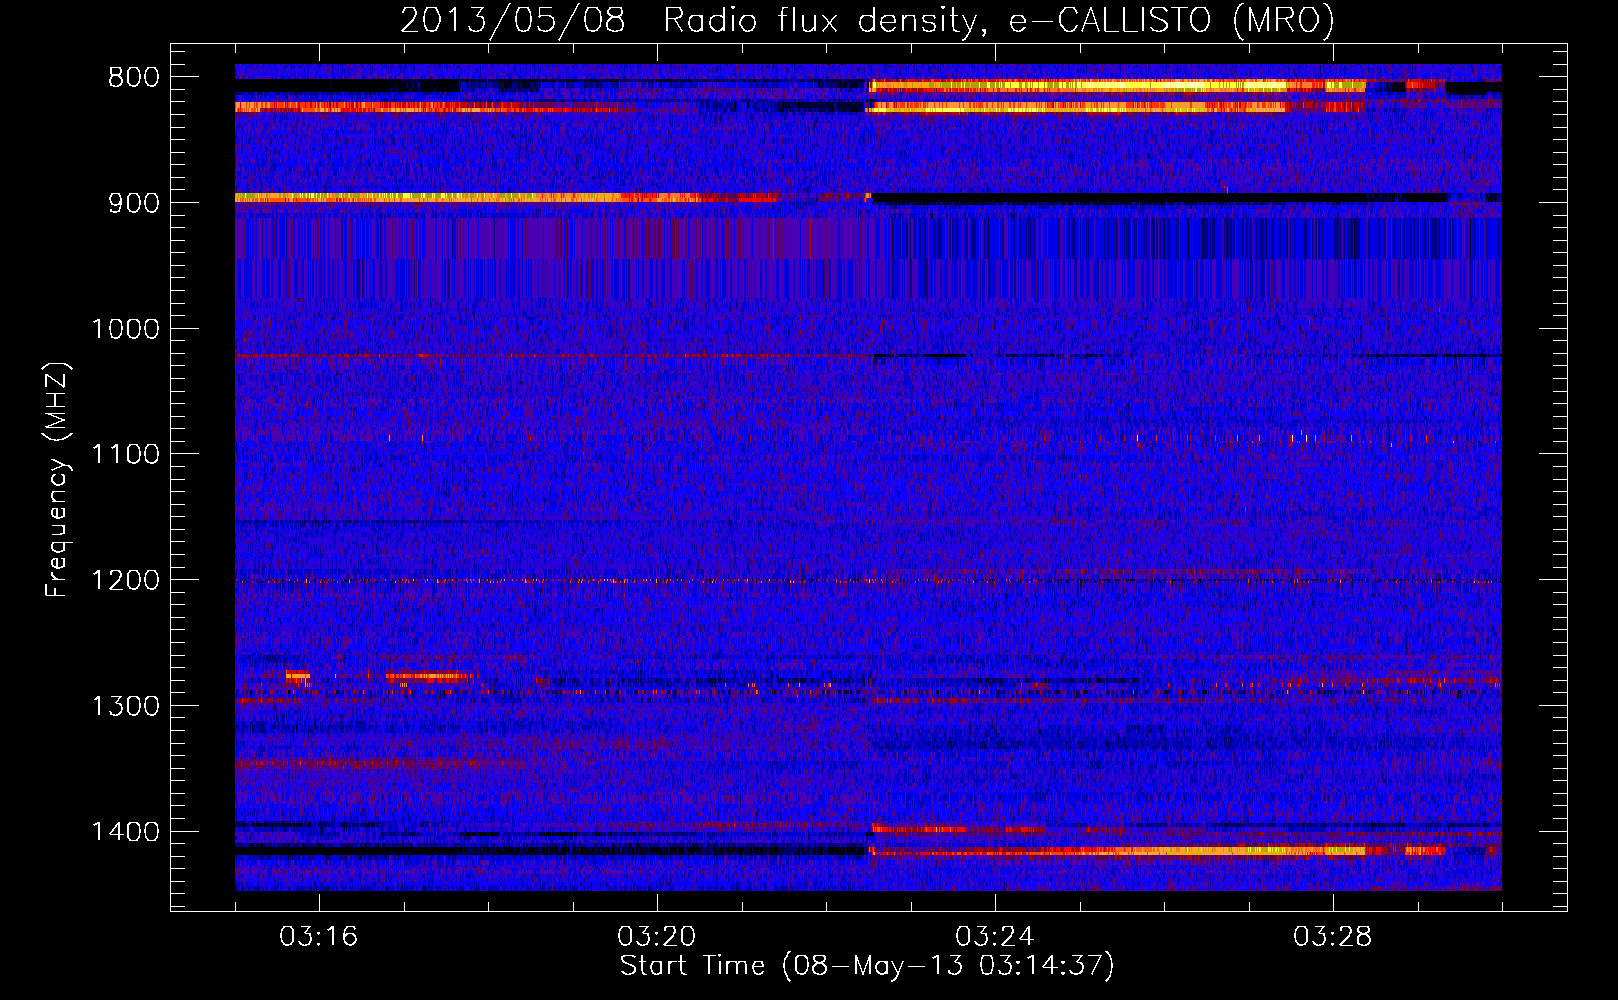Click the 03:20 time tick label
The image size is (1618, 1000).
[657, 937]
